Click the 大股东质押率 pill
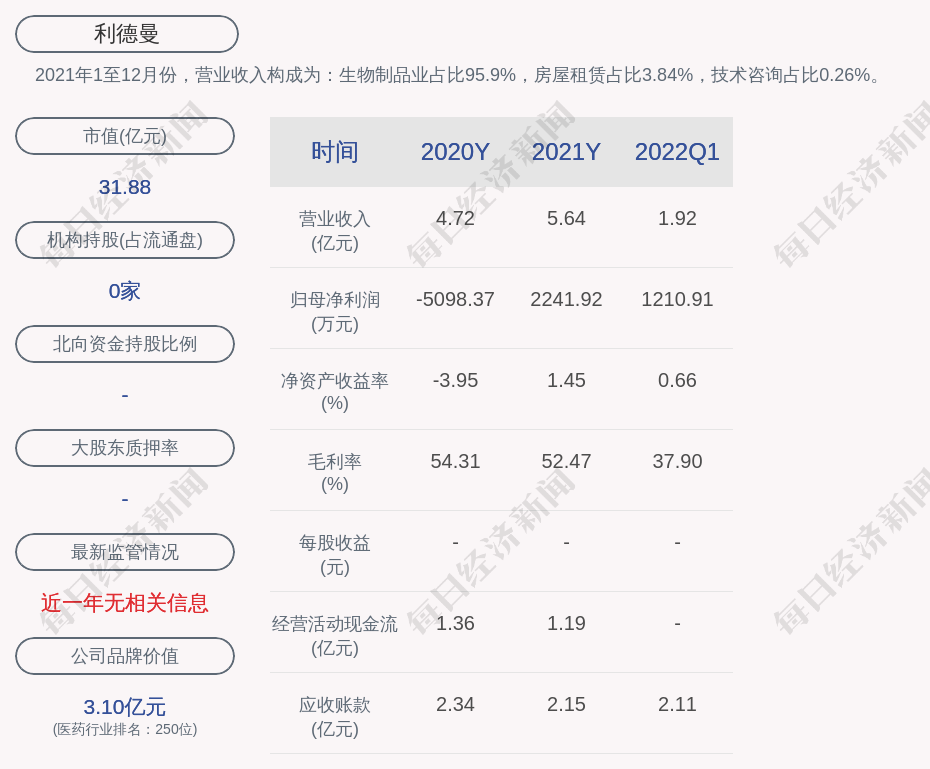 125,448
